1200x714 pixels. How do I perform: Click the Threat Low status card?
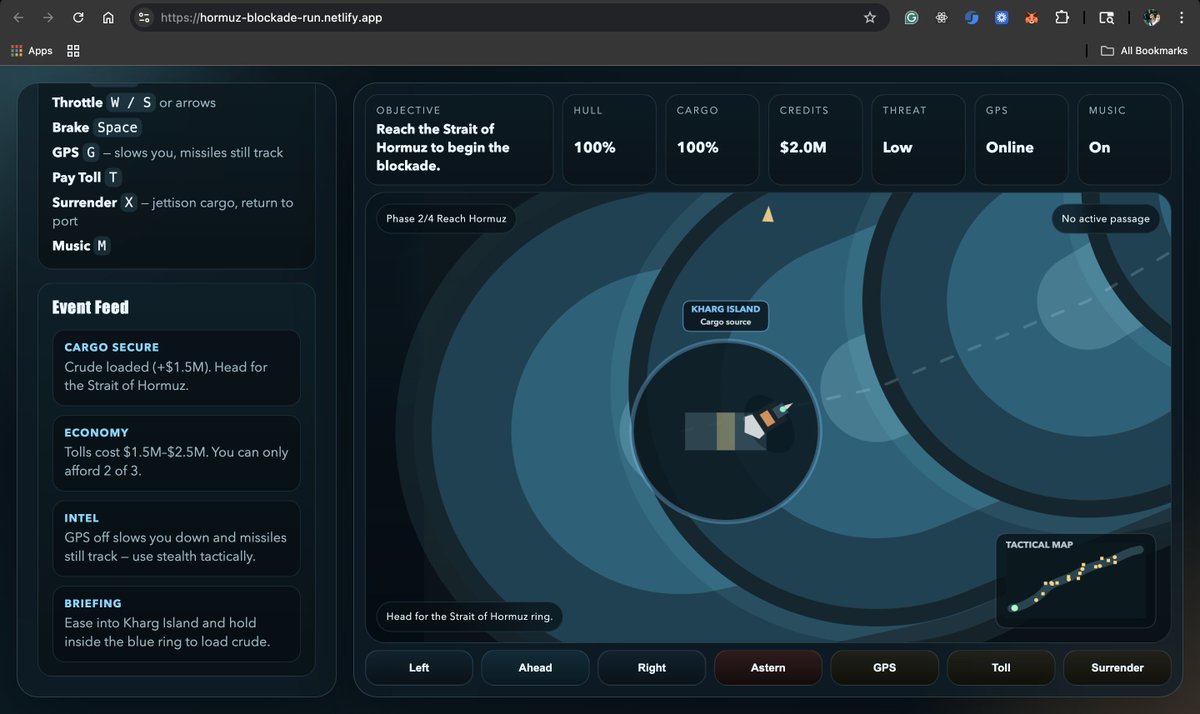click(918, 139)
